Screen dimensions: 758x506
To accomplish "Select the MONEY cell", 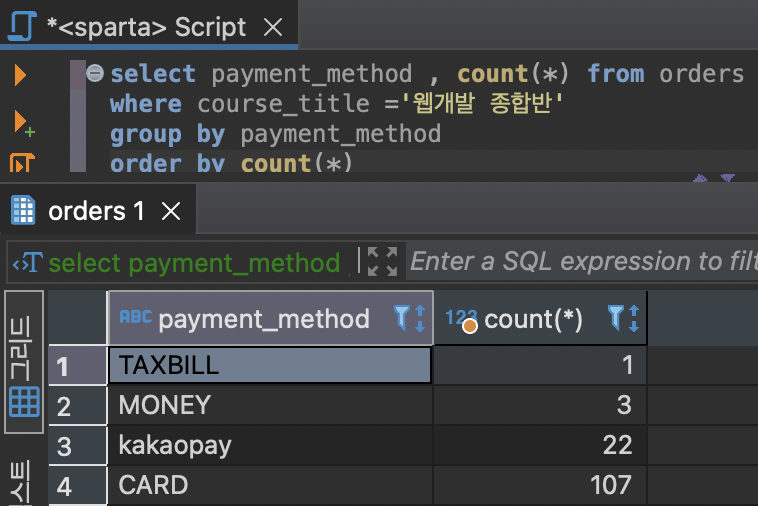I will (x=270, y=405).
